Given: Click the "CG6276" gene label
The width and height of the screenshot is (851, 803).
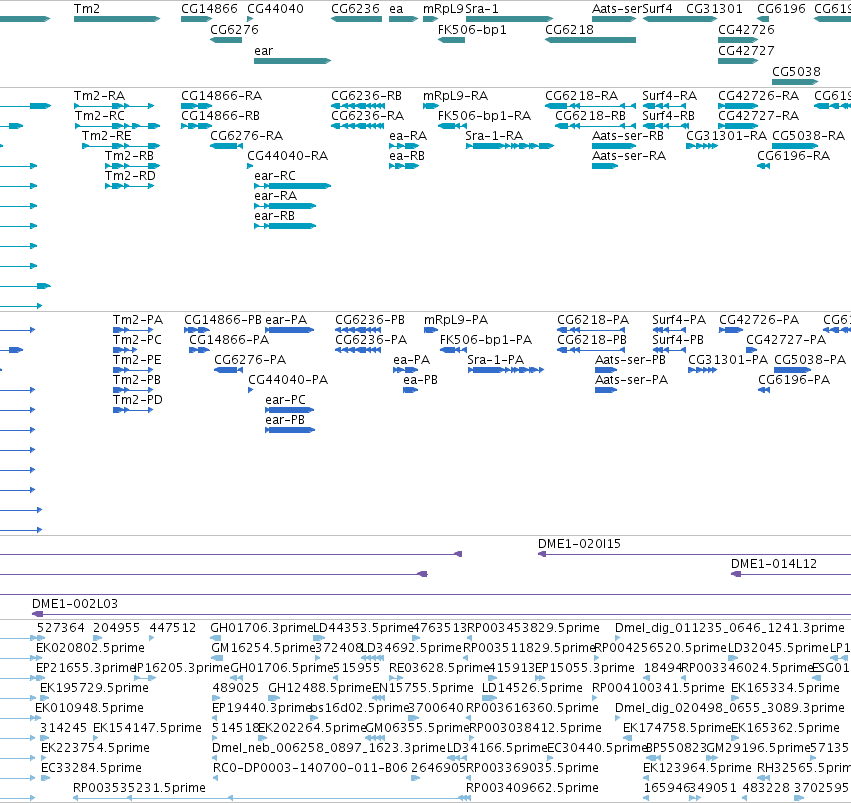Looking at the screenshot, I should click(234, 29).
